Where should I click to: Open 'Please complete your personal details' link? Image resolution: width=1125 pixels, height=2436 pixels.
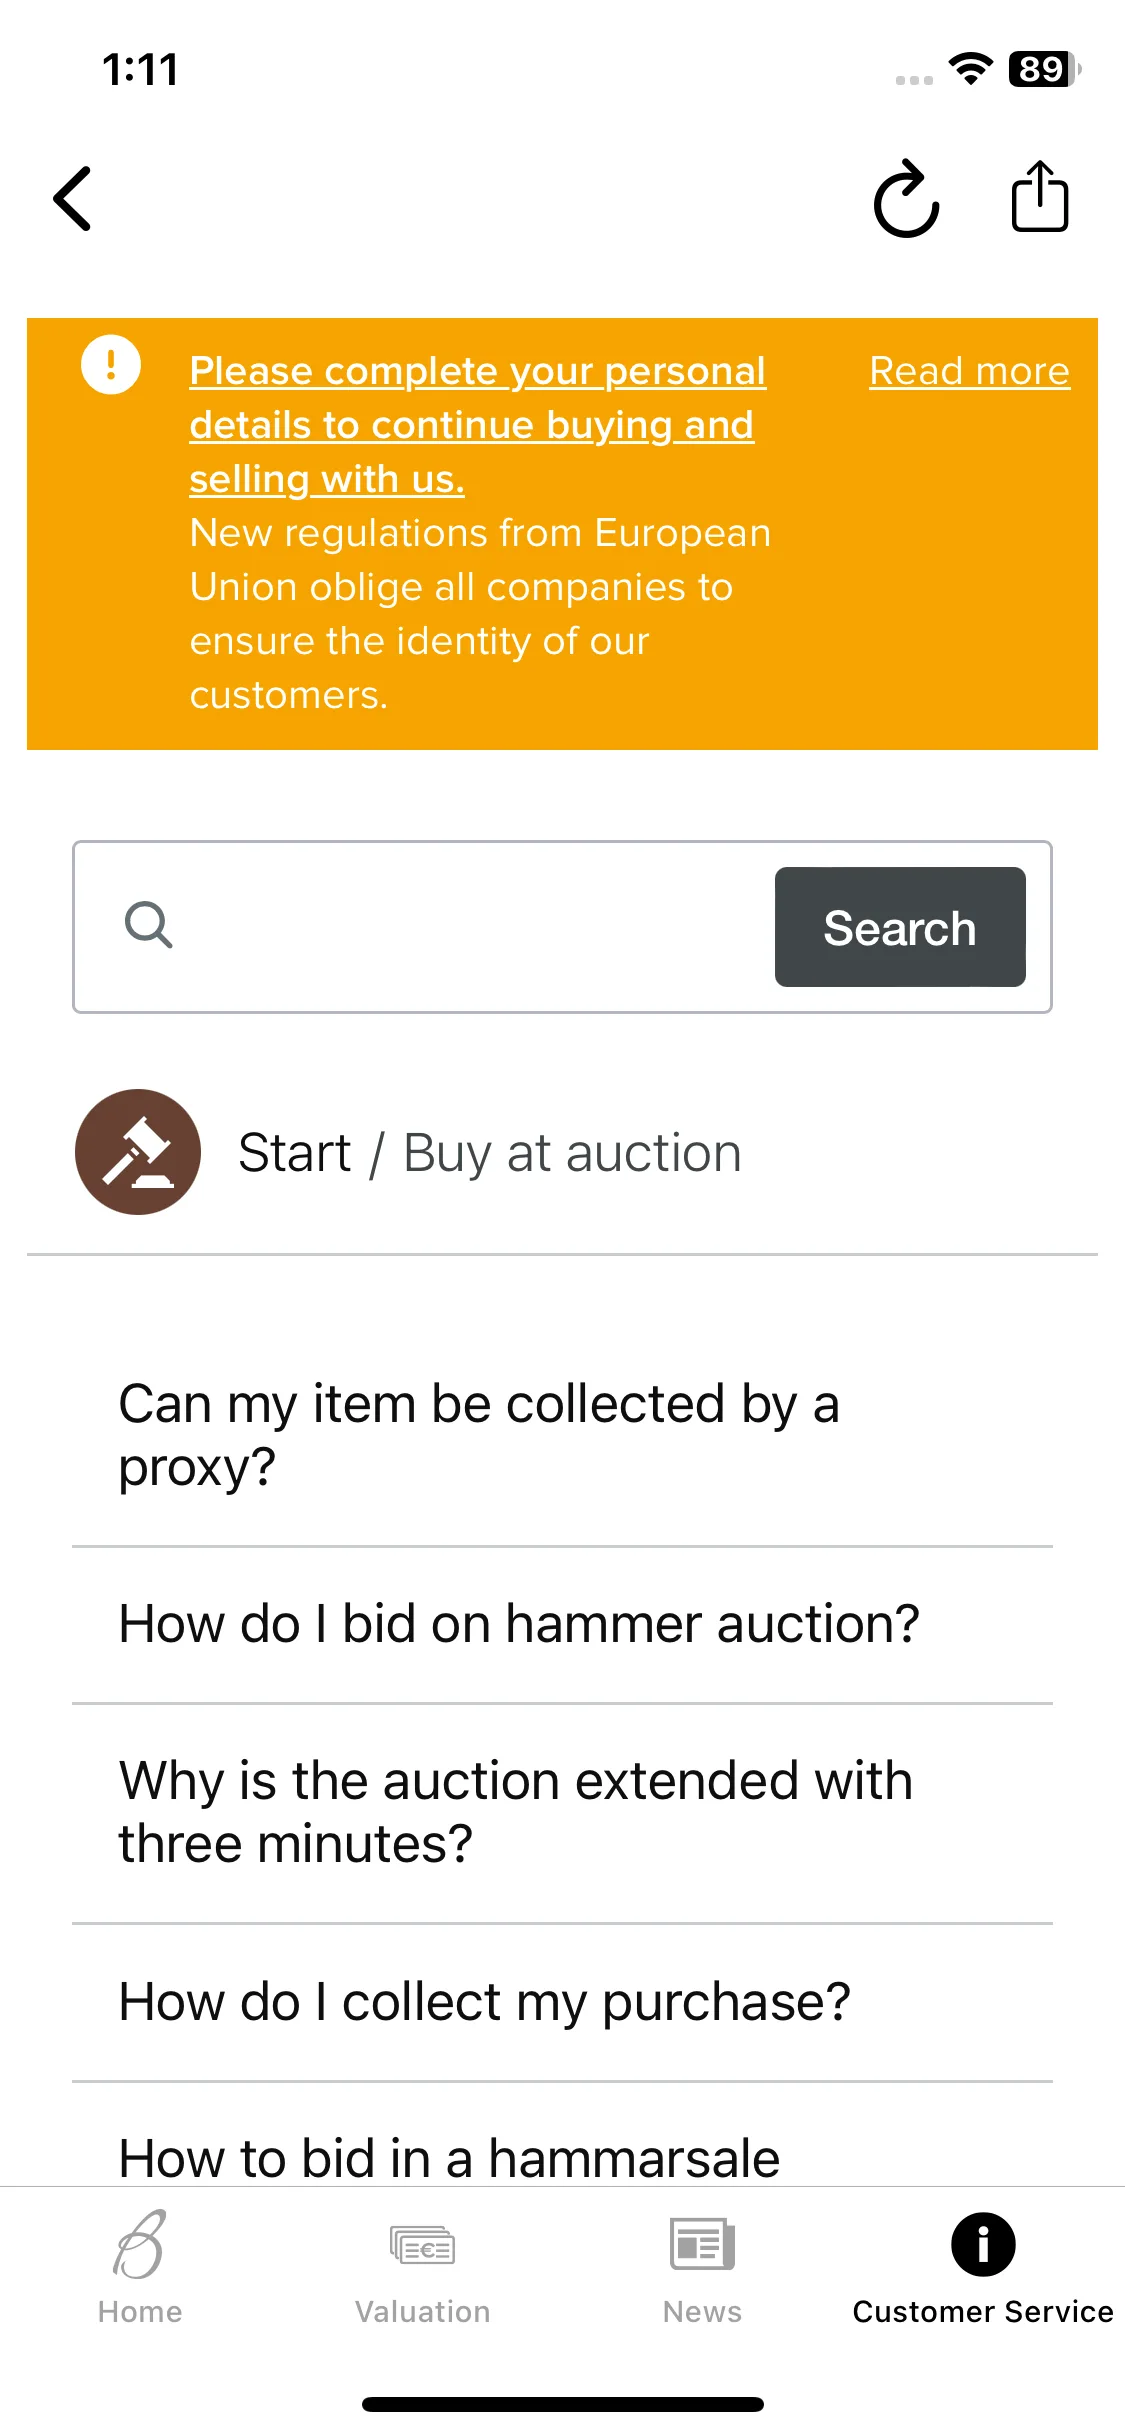point(478,425)
